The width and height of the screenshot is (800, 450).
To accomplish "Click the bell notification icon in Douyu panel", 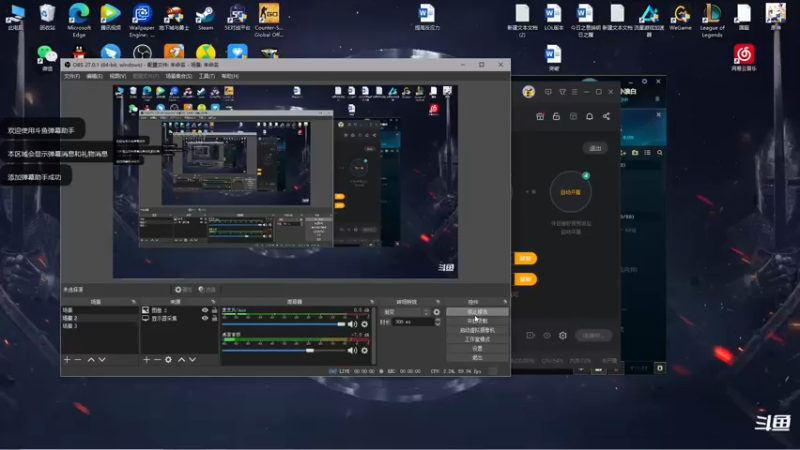I will [589, 116].
